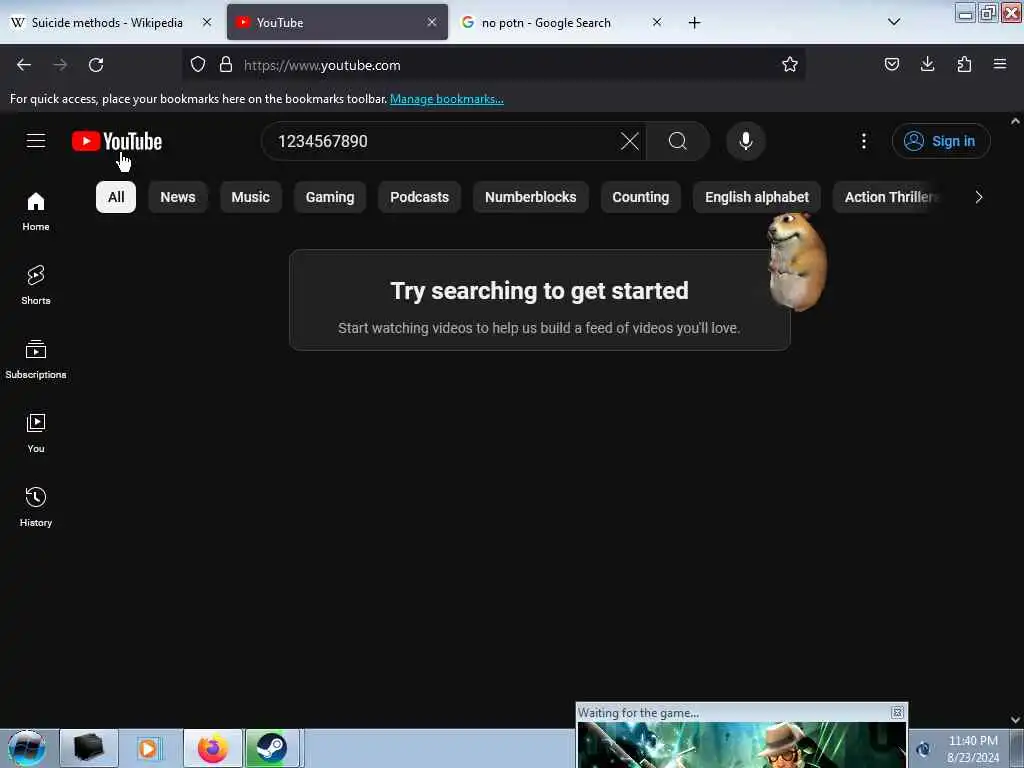Click the taskbar clock showing 11:40 PM
1024x768 pixels.
click(x=973, y=748)
